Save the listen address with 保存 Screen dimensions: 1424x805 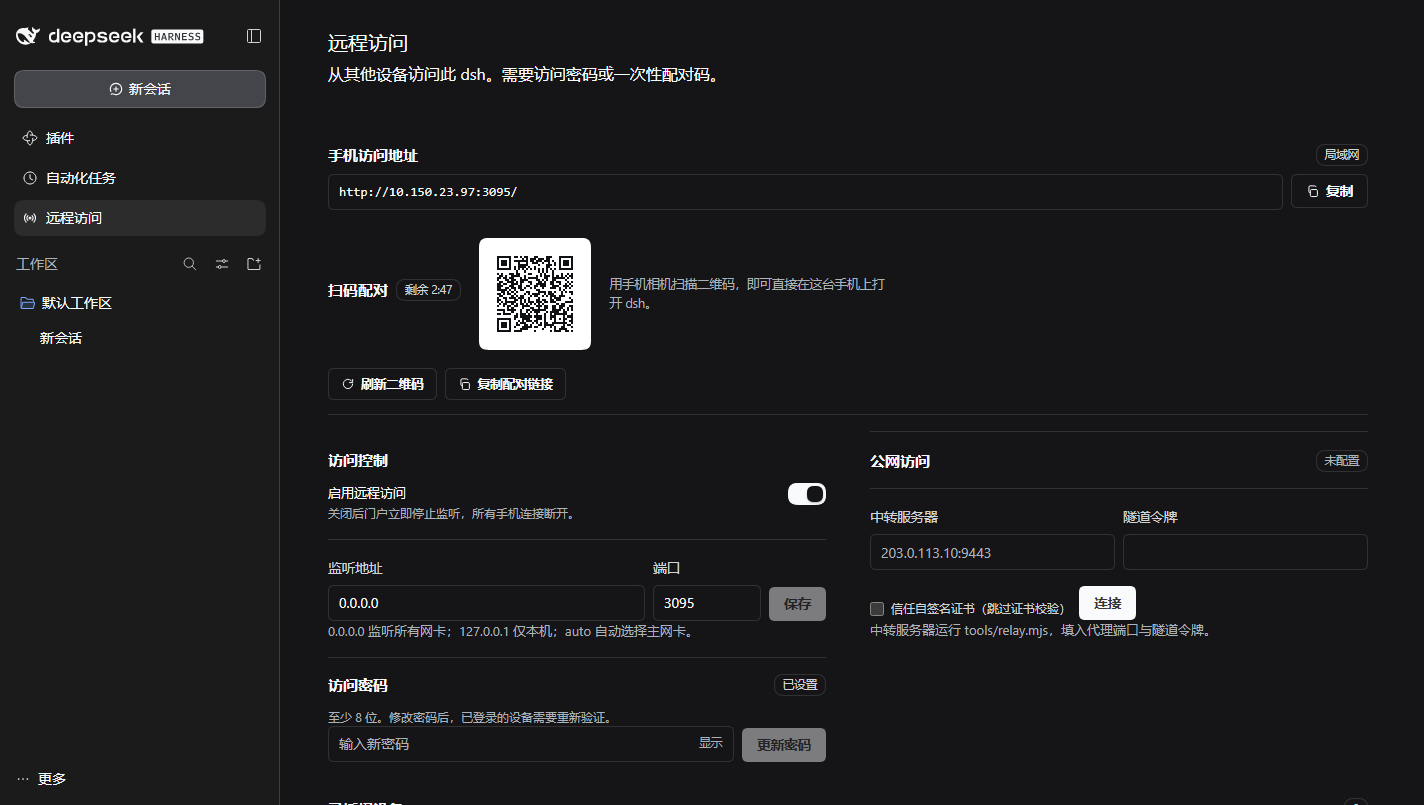[x=797, y=604]
